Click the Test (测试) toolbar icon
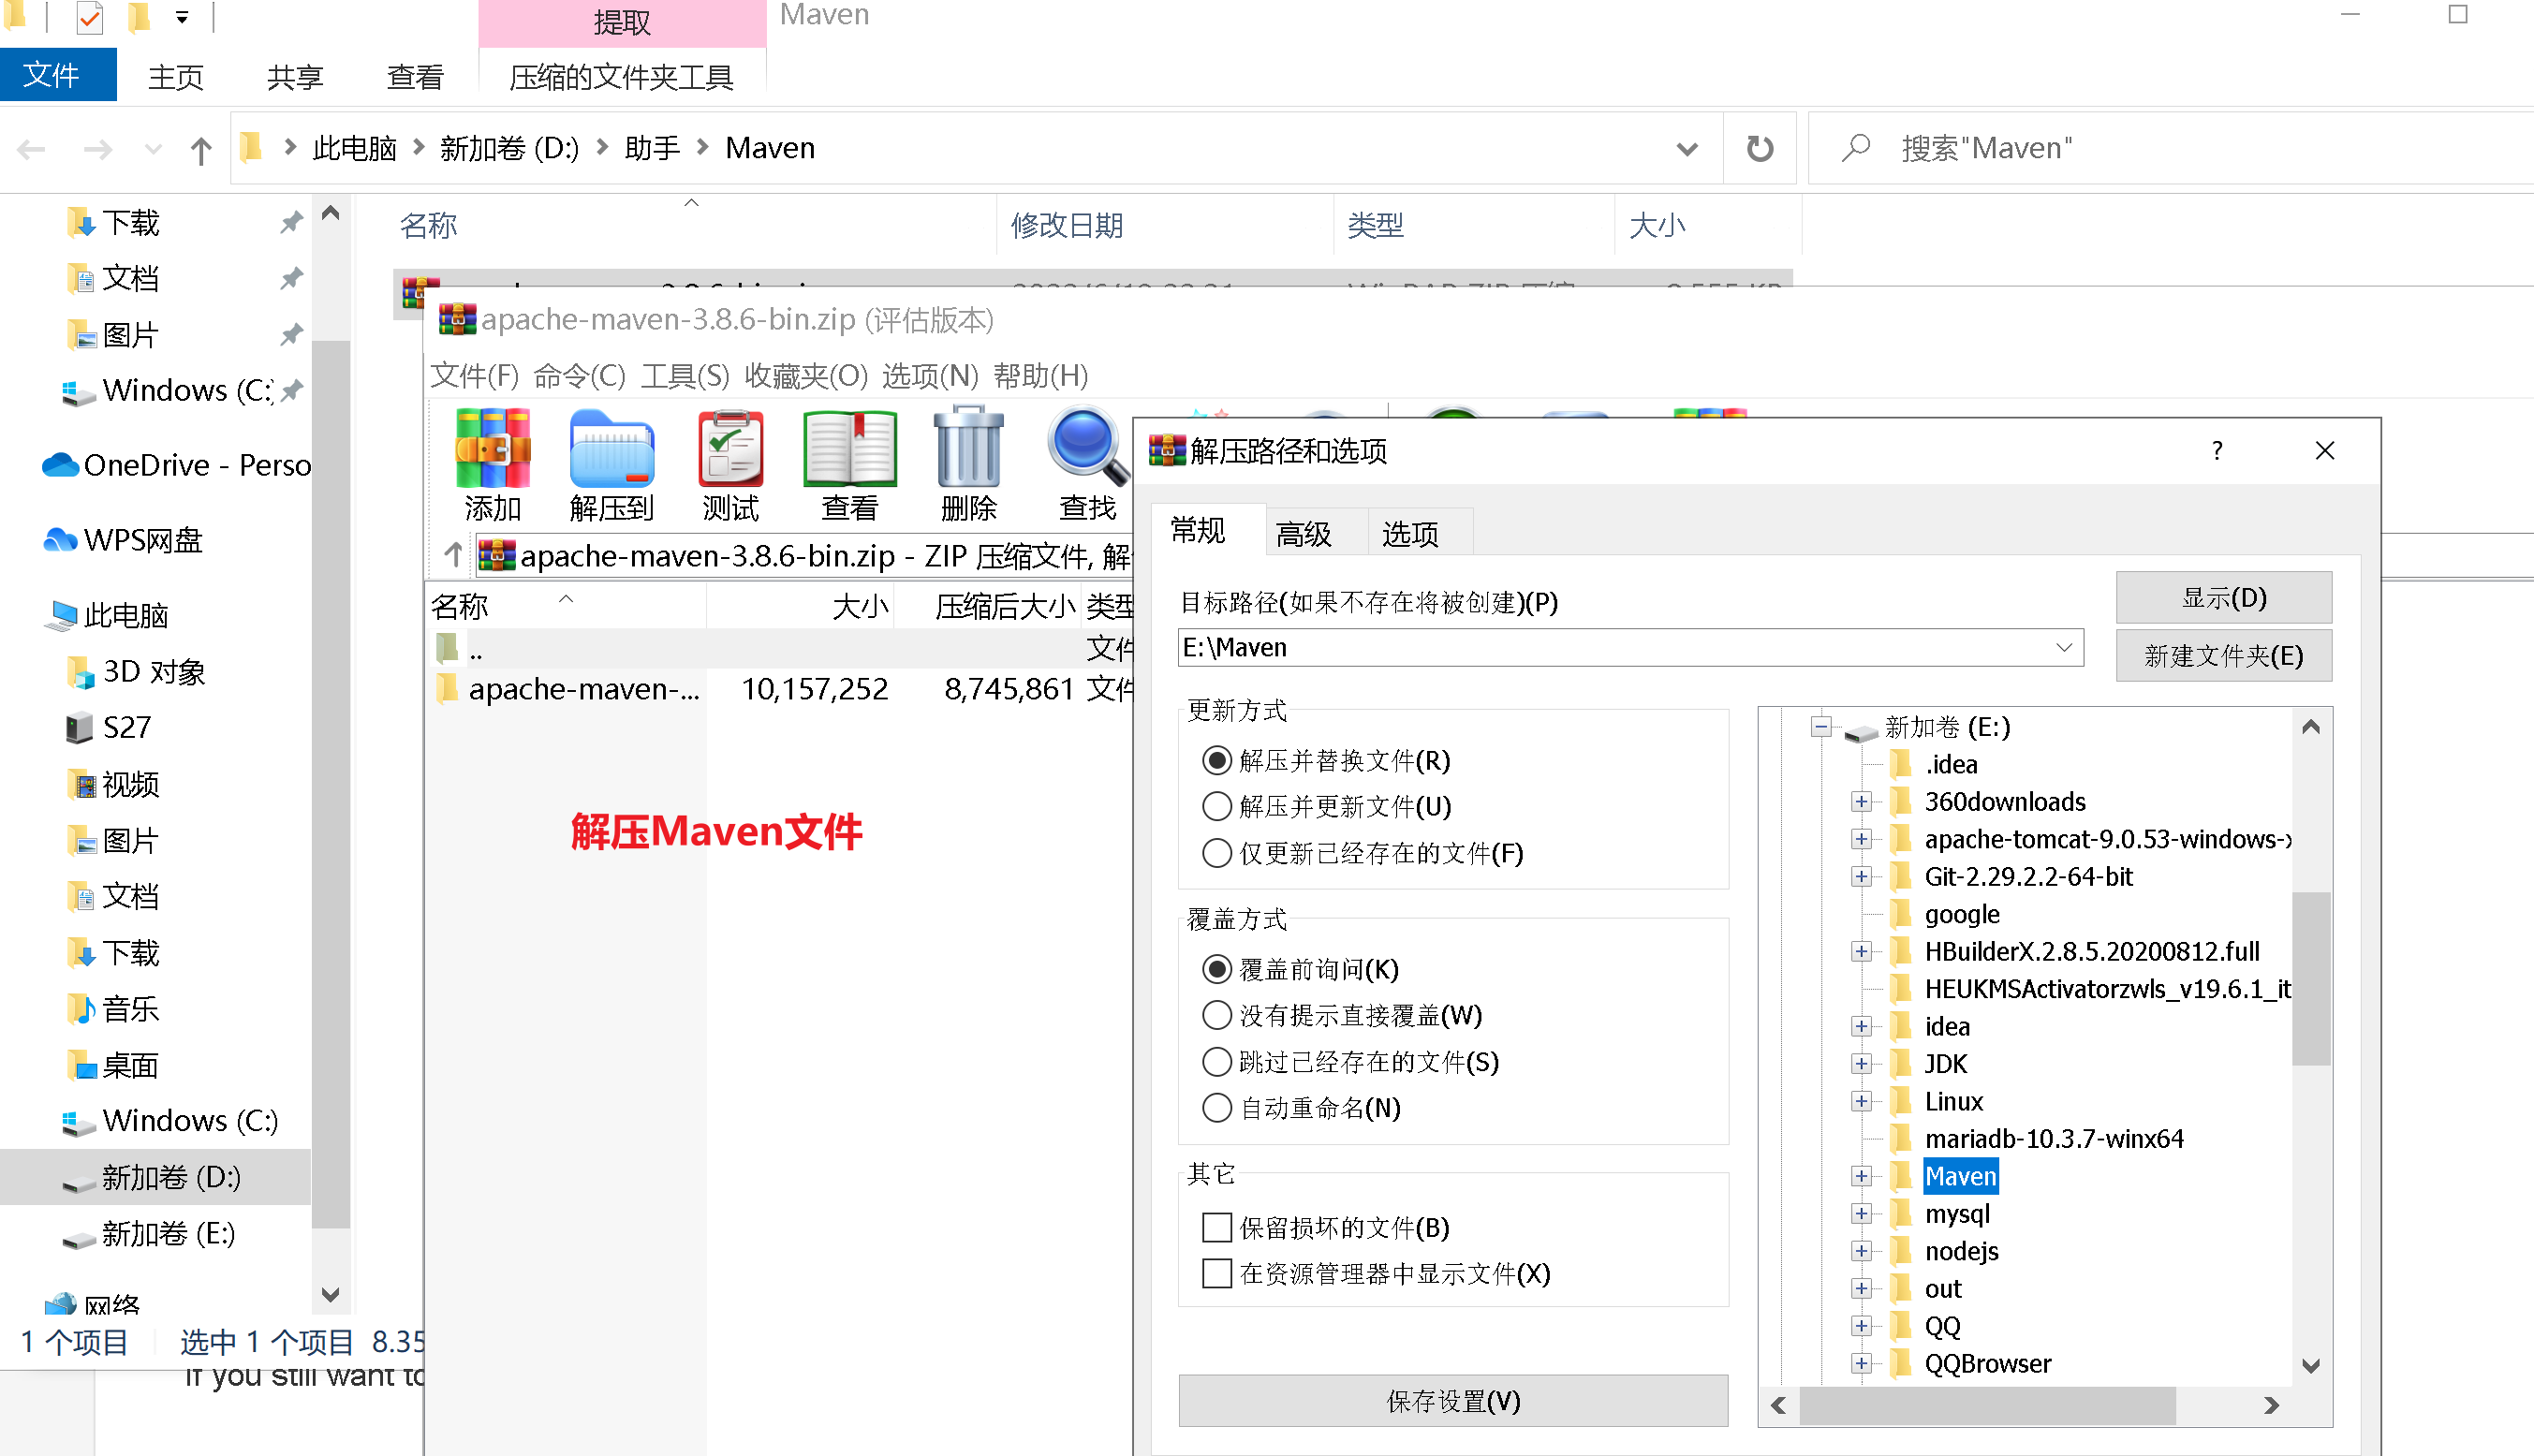The width and height of the screenshot is (2534, 1456). (x=730, y=464)
